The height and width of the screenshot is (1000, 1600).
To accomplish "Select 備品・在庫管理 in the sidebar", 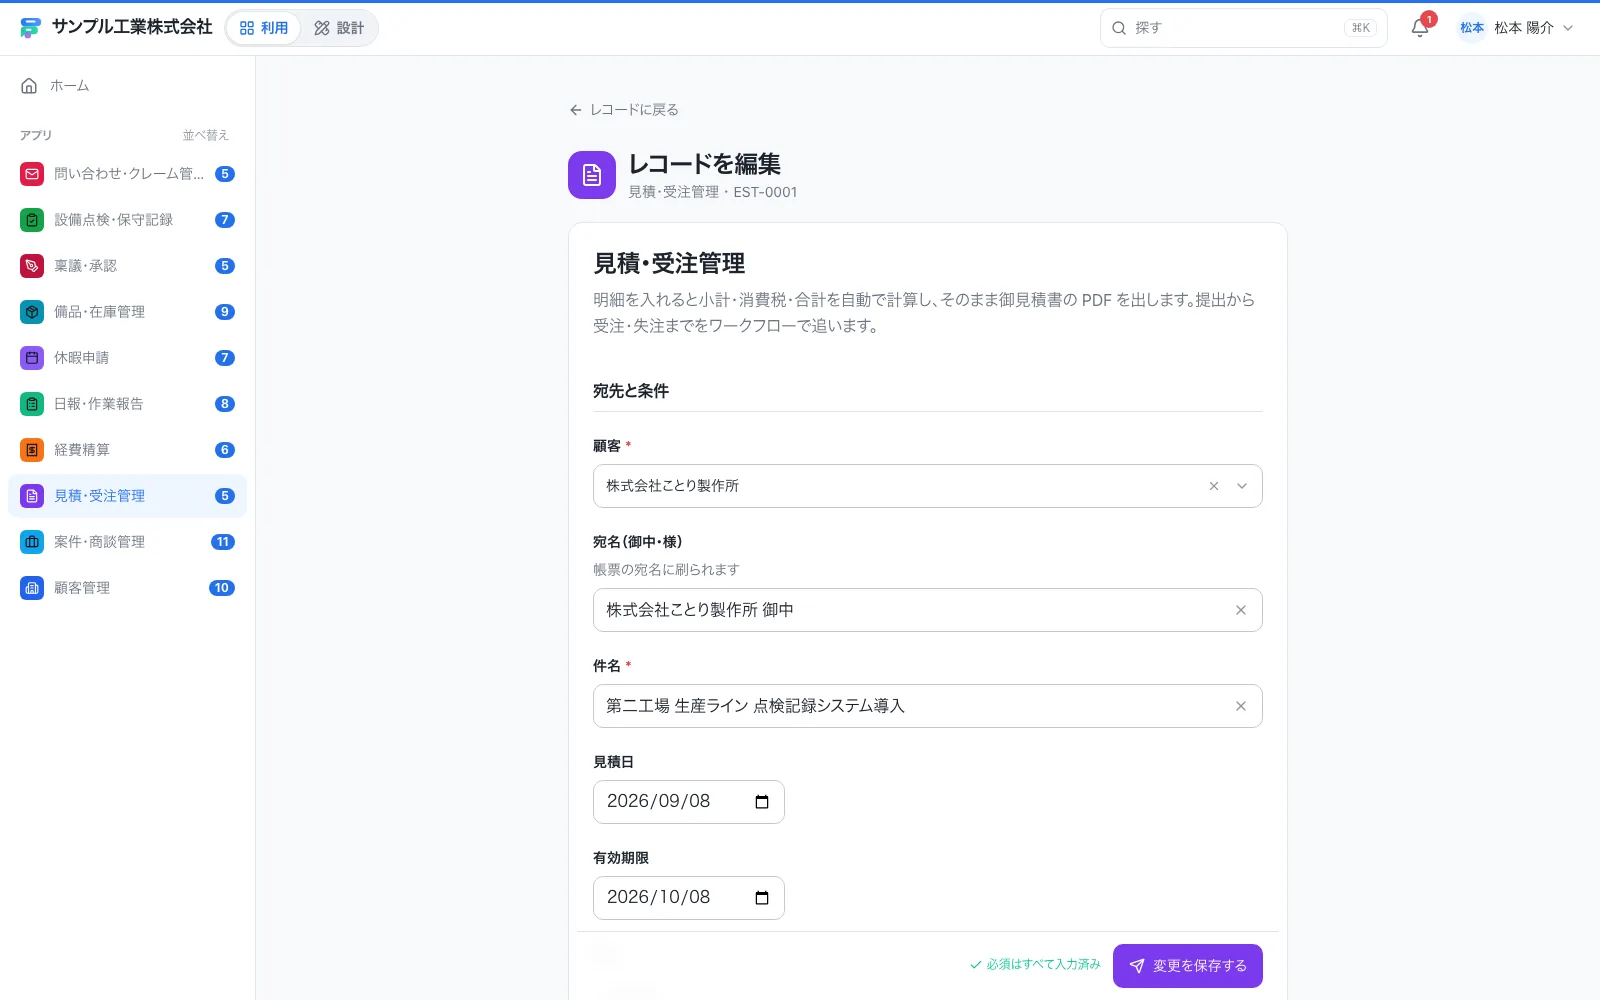I will click(127, 312).
